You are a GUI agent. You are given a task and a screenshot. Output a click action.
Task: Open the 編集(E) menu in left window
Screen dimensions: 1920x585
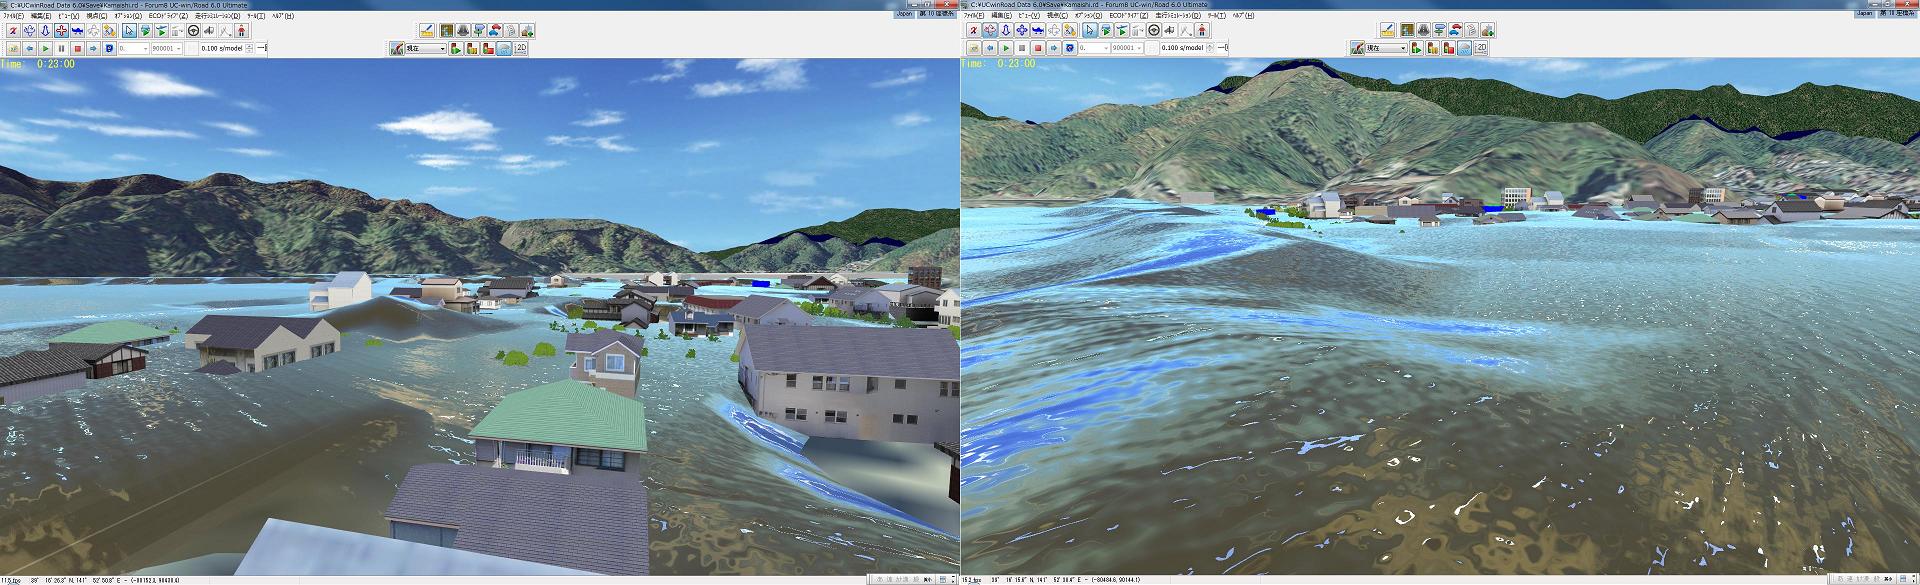pyautogui.click(x=41, y=16)
